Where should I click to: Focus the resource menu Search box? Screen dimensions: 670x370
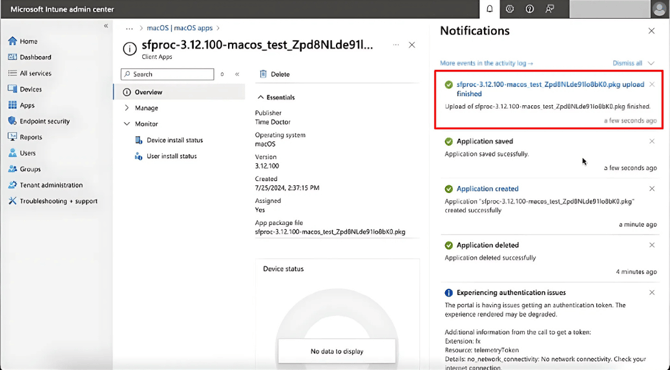click(x=168, y=74)
